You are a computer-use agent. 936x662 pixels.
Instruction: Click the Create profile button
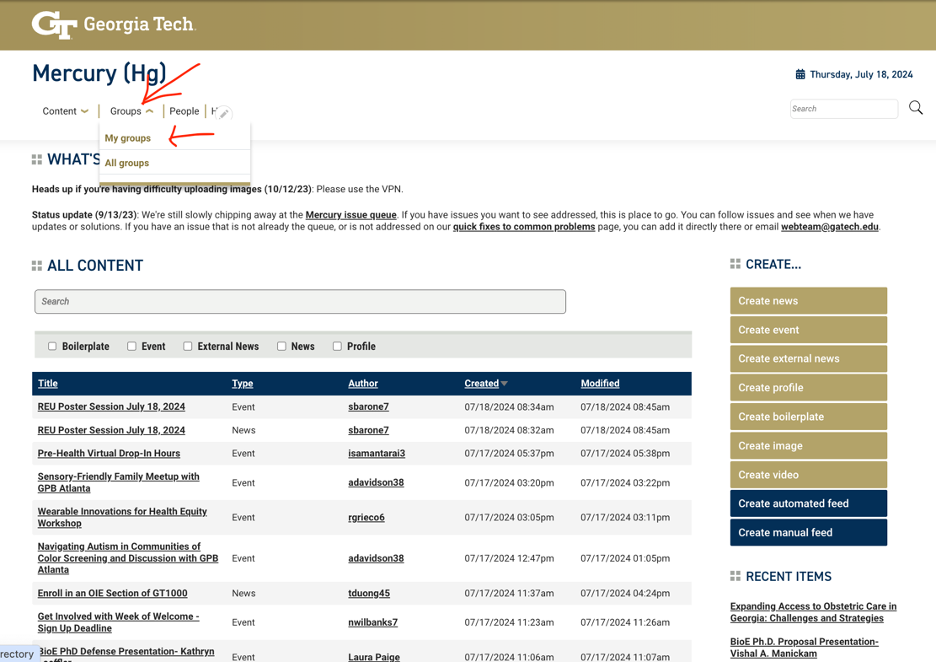coord(808,387)
